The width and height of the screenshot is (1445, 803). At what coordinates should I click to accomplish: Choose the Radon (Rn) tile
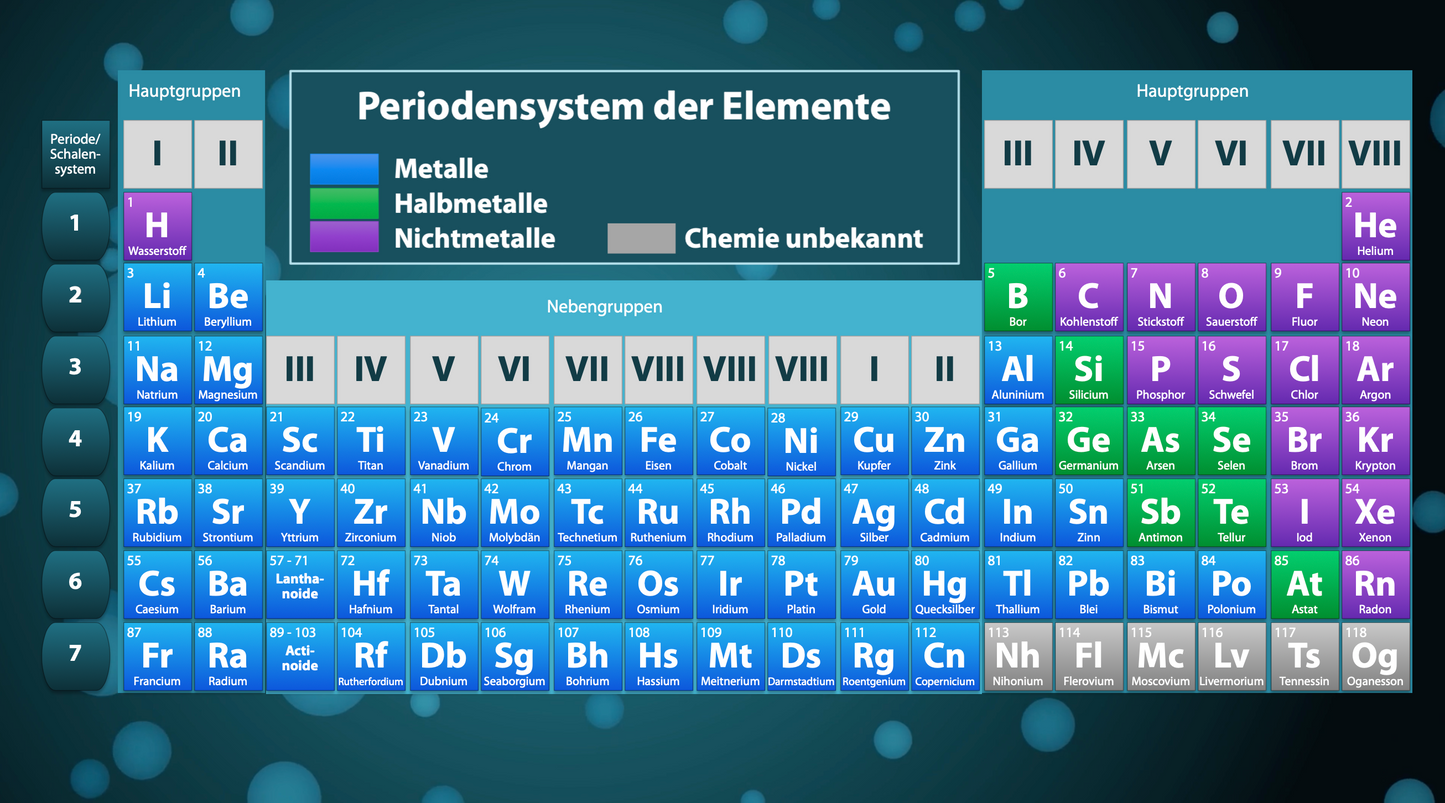click(1375, 585)
